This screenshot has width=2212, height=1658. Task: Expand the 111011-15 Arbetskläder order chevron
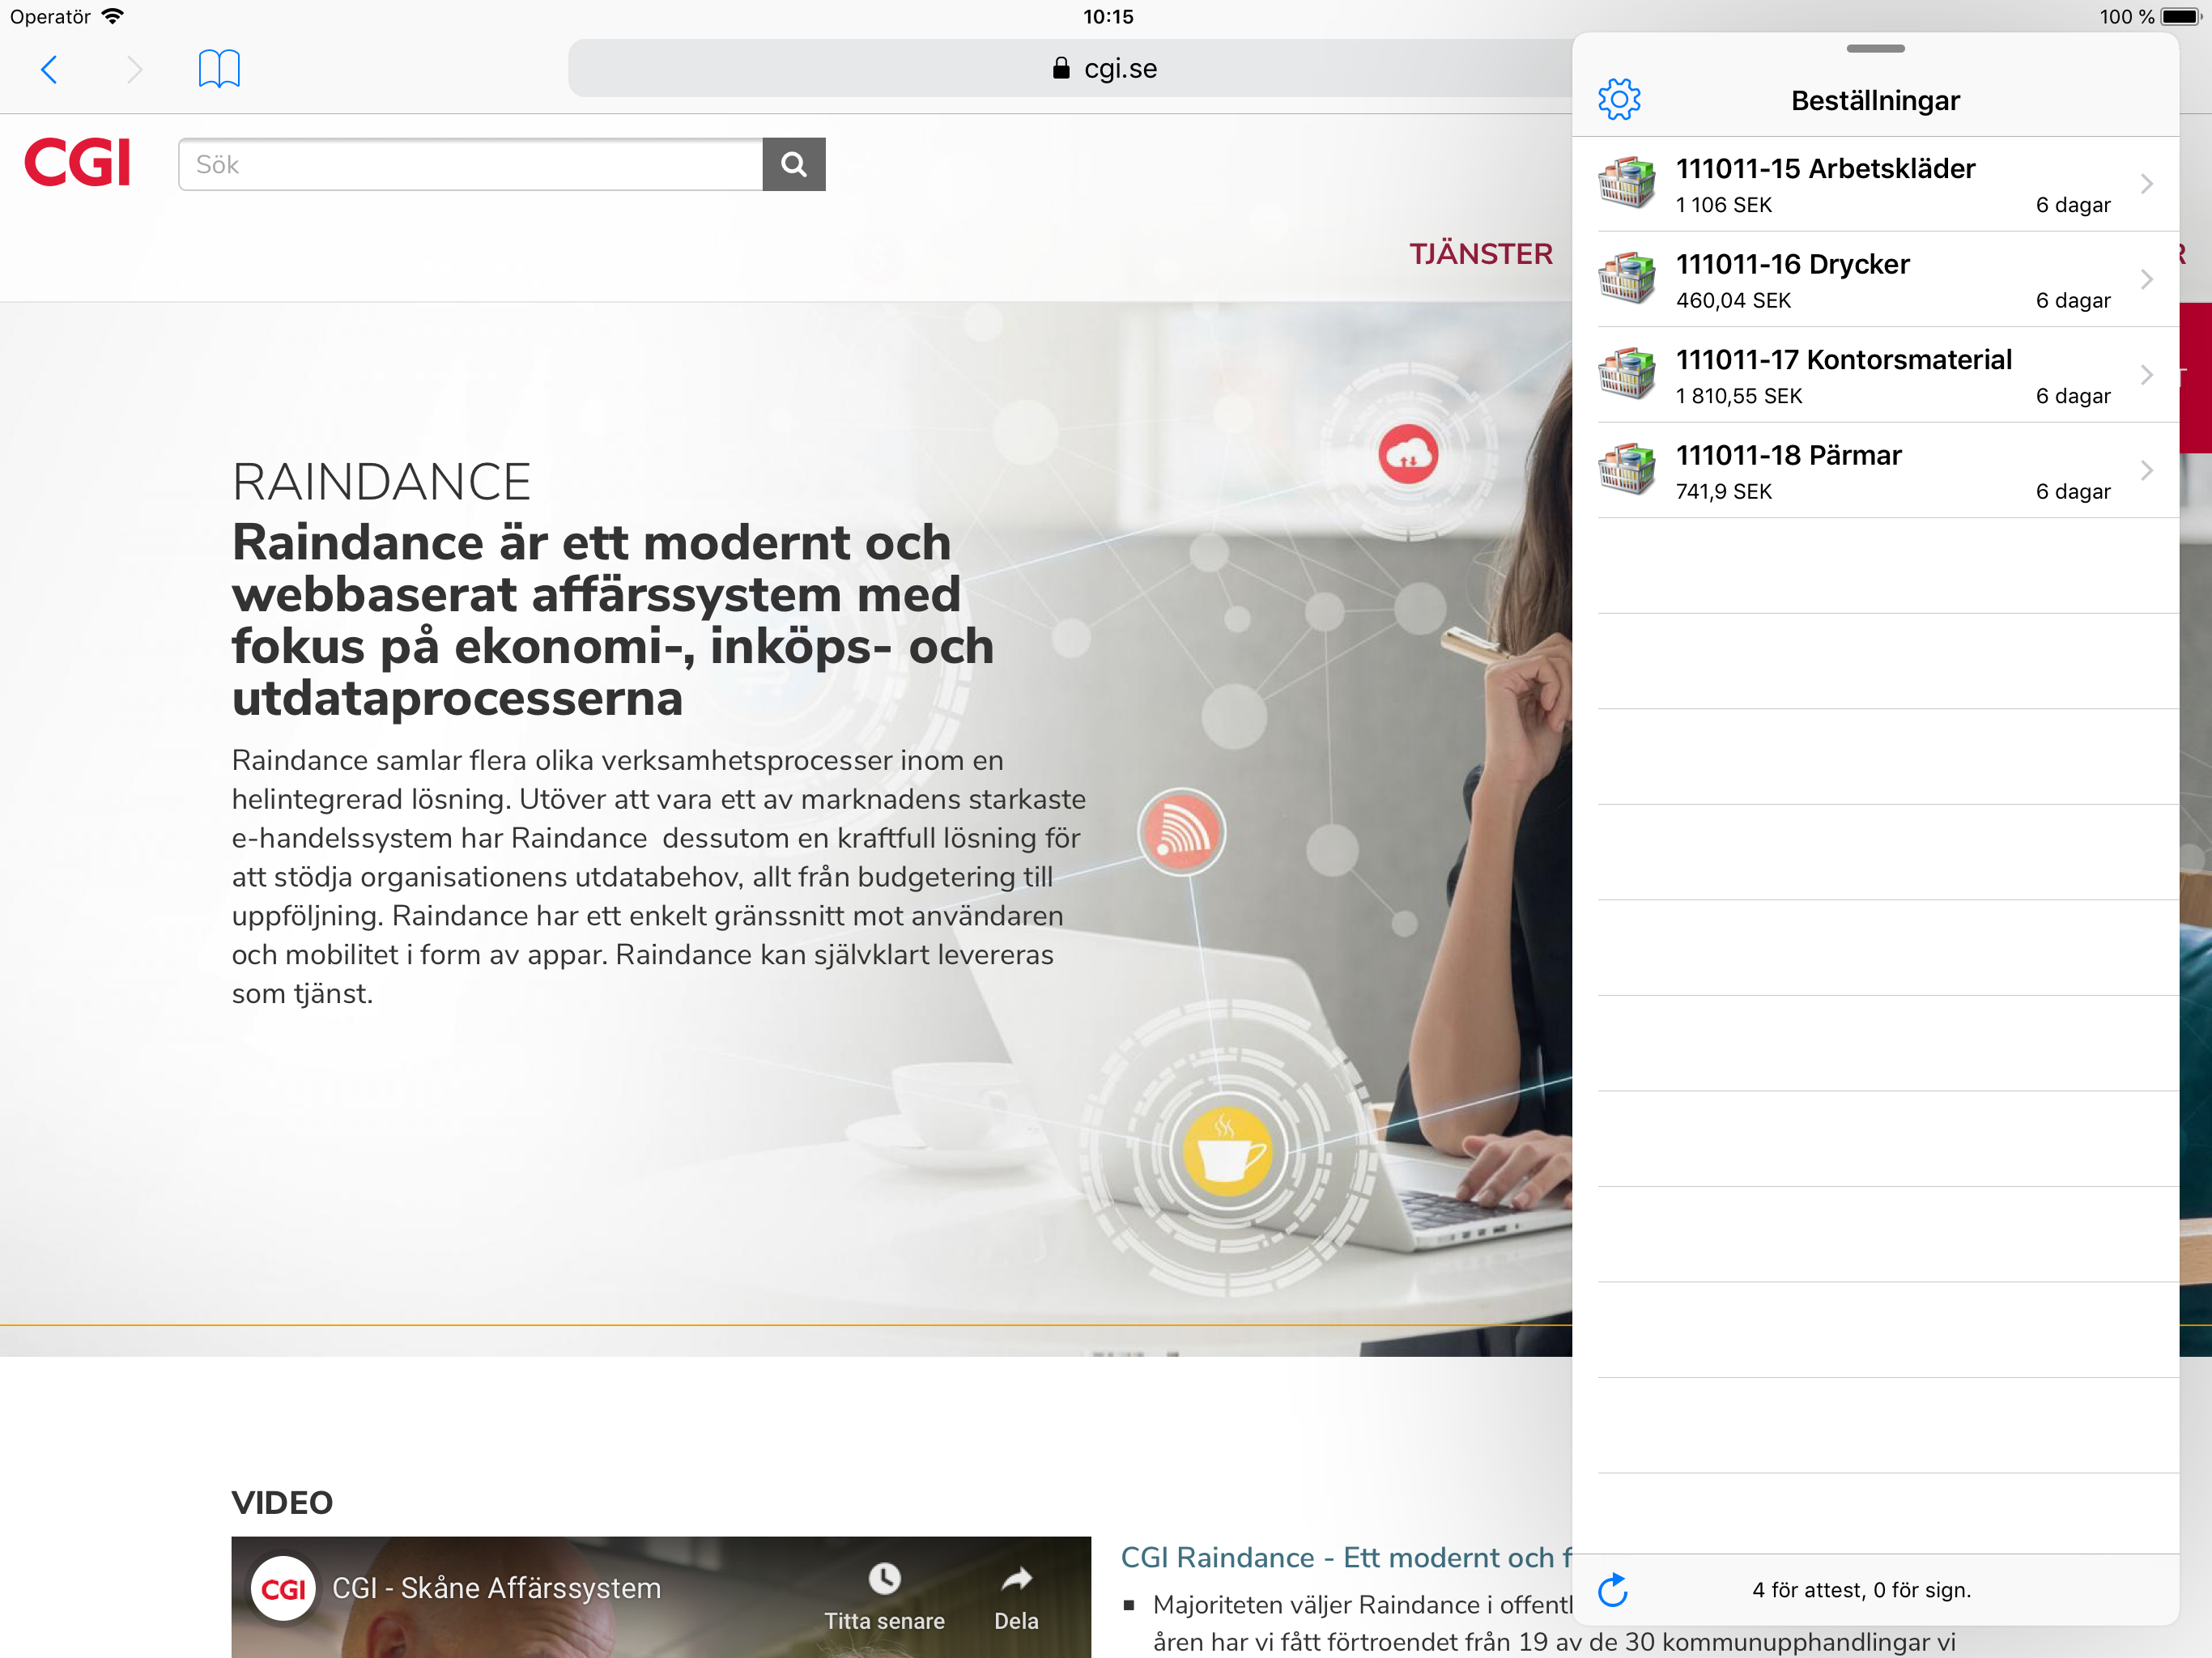tap(2146, 184)
